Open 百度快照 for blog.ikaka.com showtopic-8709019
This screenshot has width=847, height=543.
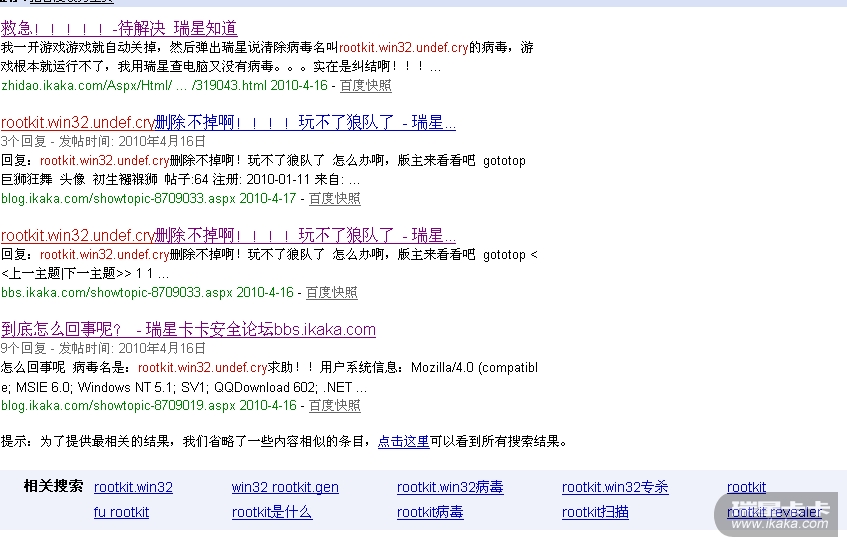(x=334, y=406)
